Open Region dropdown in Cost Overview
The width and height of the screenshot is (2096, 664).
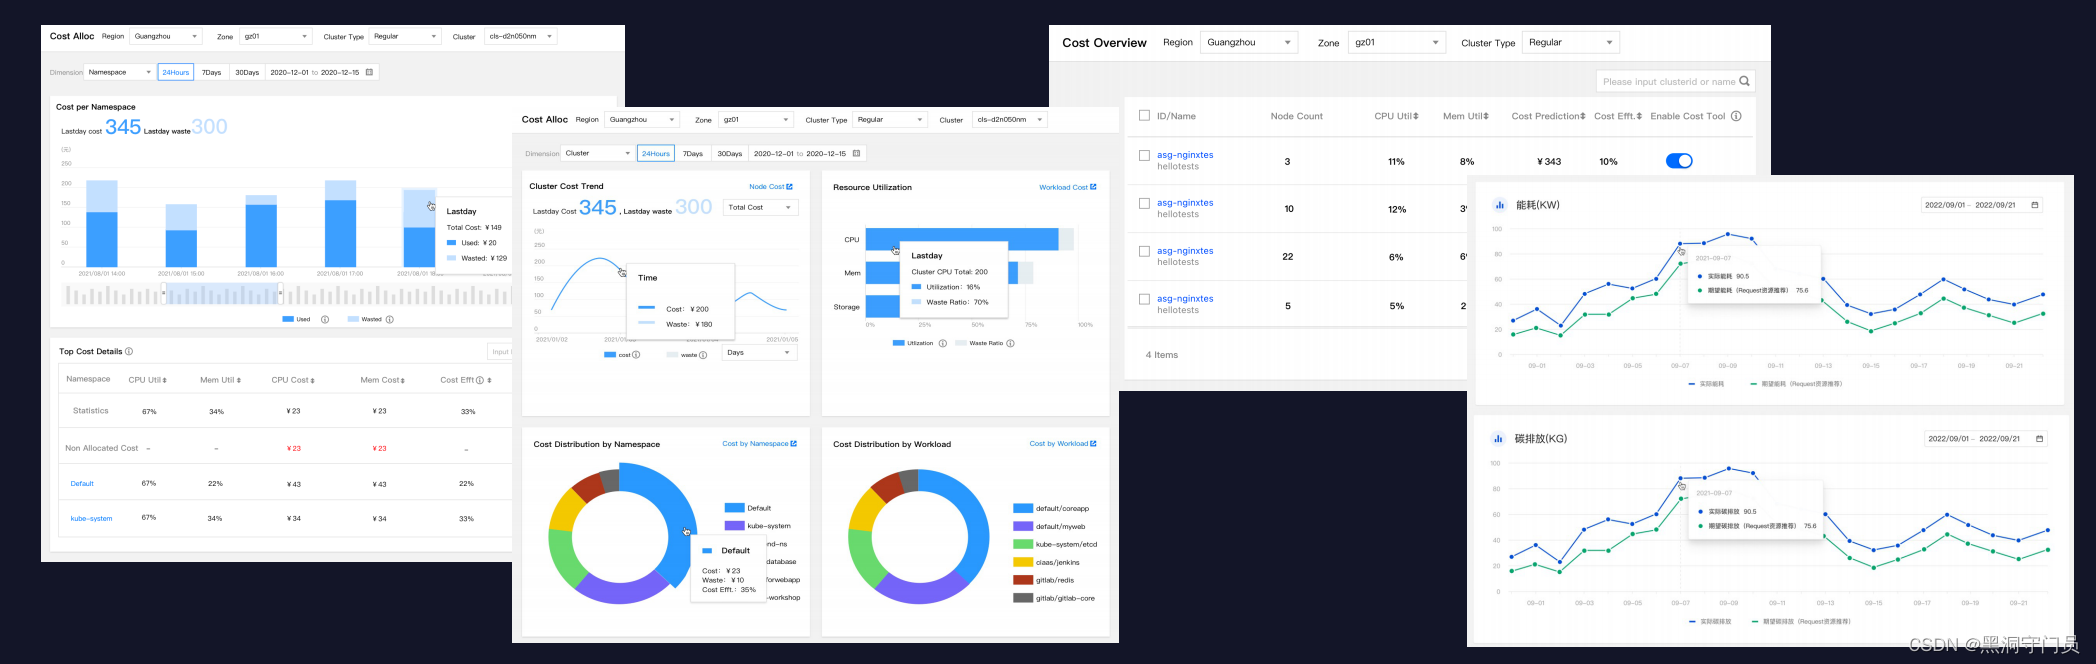(1248, 42)
